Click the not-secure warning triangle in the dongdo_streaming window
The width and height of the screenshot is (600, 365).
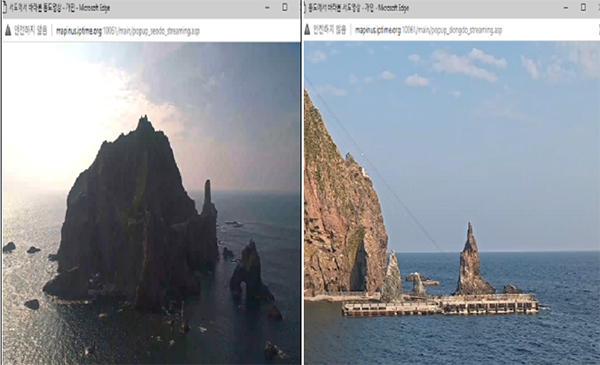click(307, 30)
